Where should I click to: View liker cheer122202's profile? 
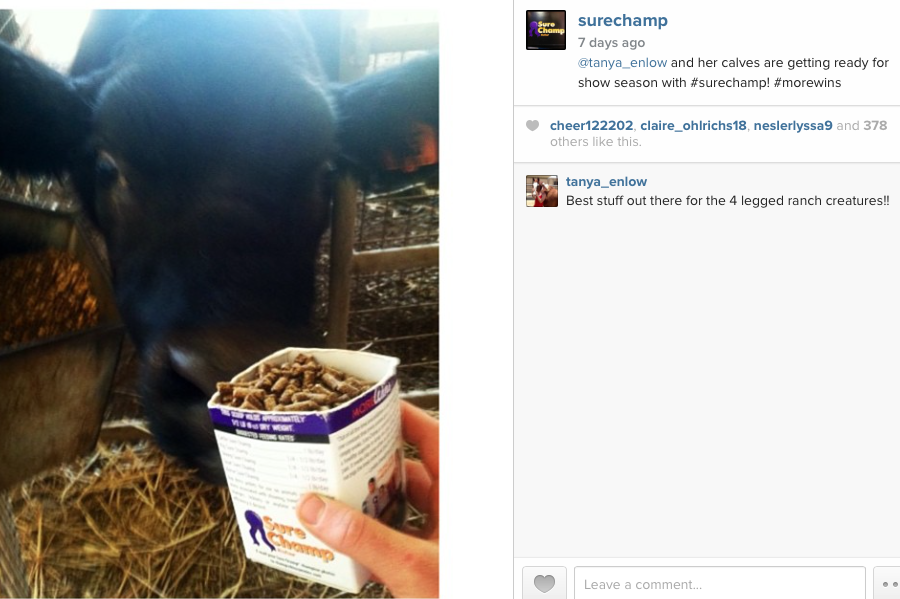point(591,126)
